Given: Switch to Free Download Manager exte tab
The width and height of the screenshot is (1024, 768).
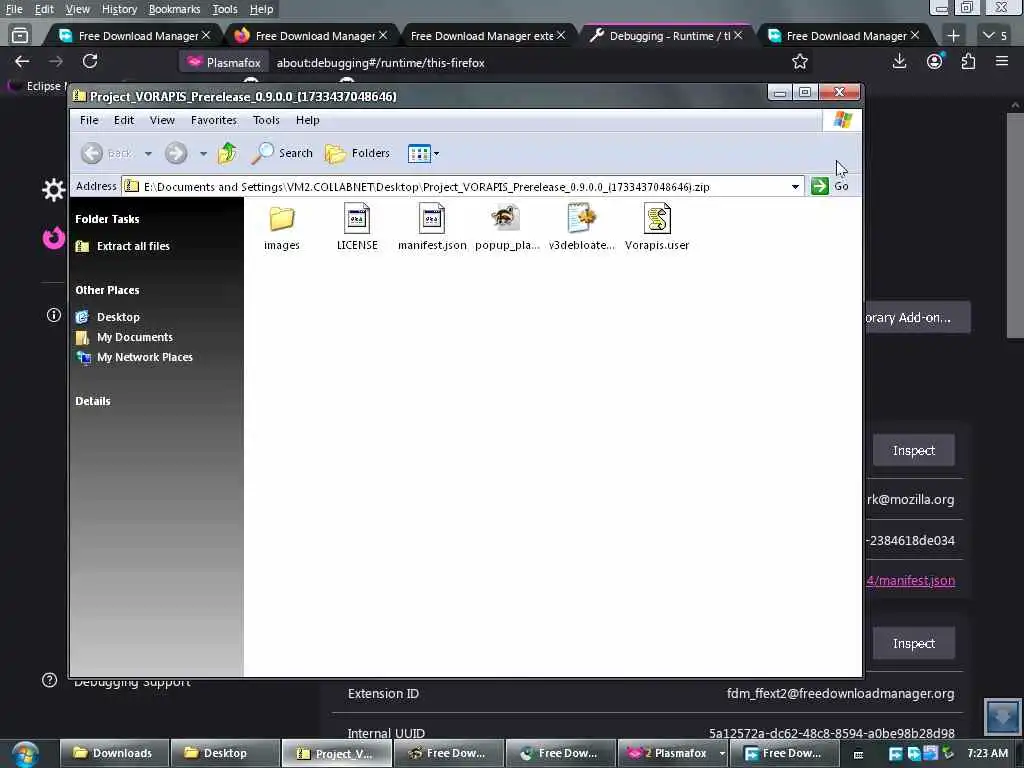Looking at the screenshot, I should pyautogui.click(x=487, y=36).
